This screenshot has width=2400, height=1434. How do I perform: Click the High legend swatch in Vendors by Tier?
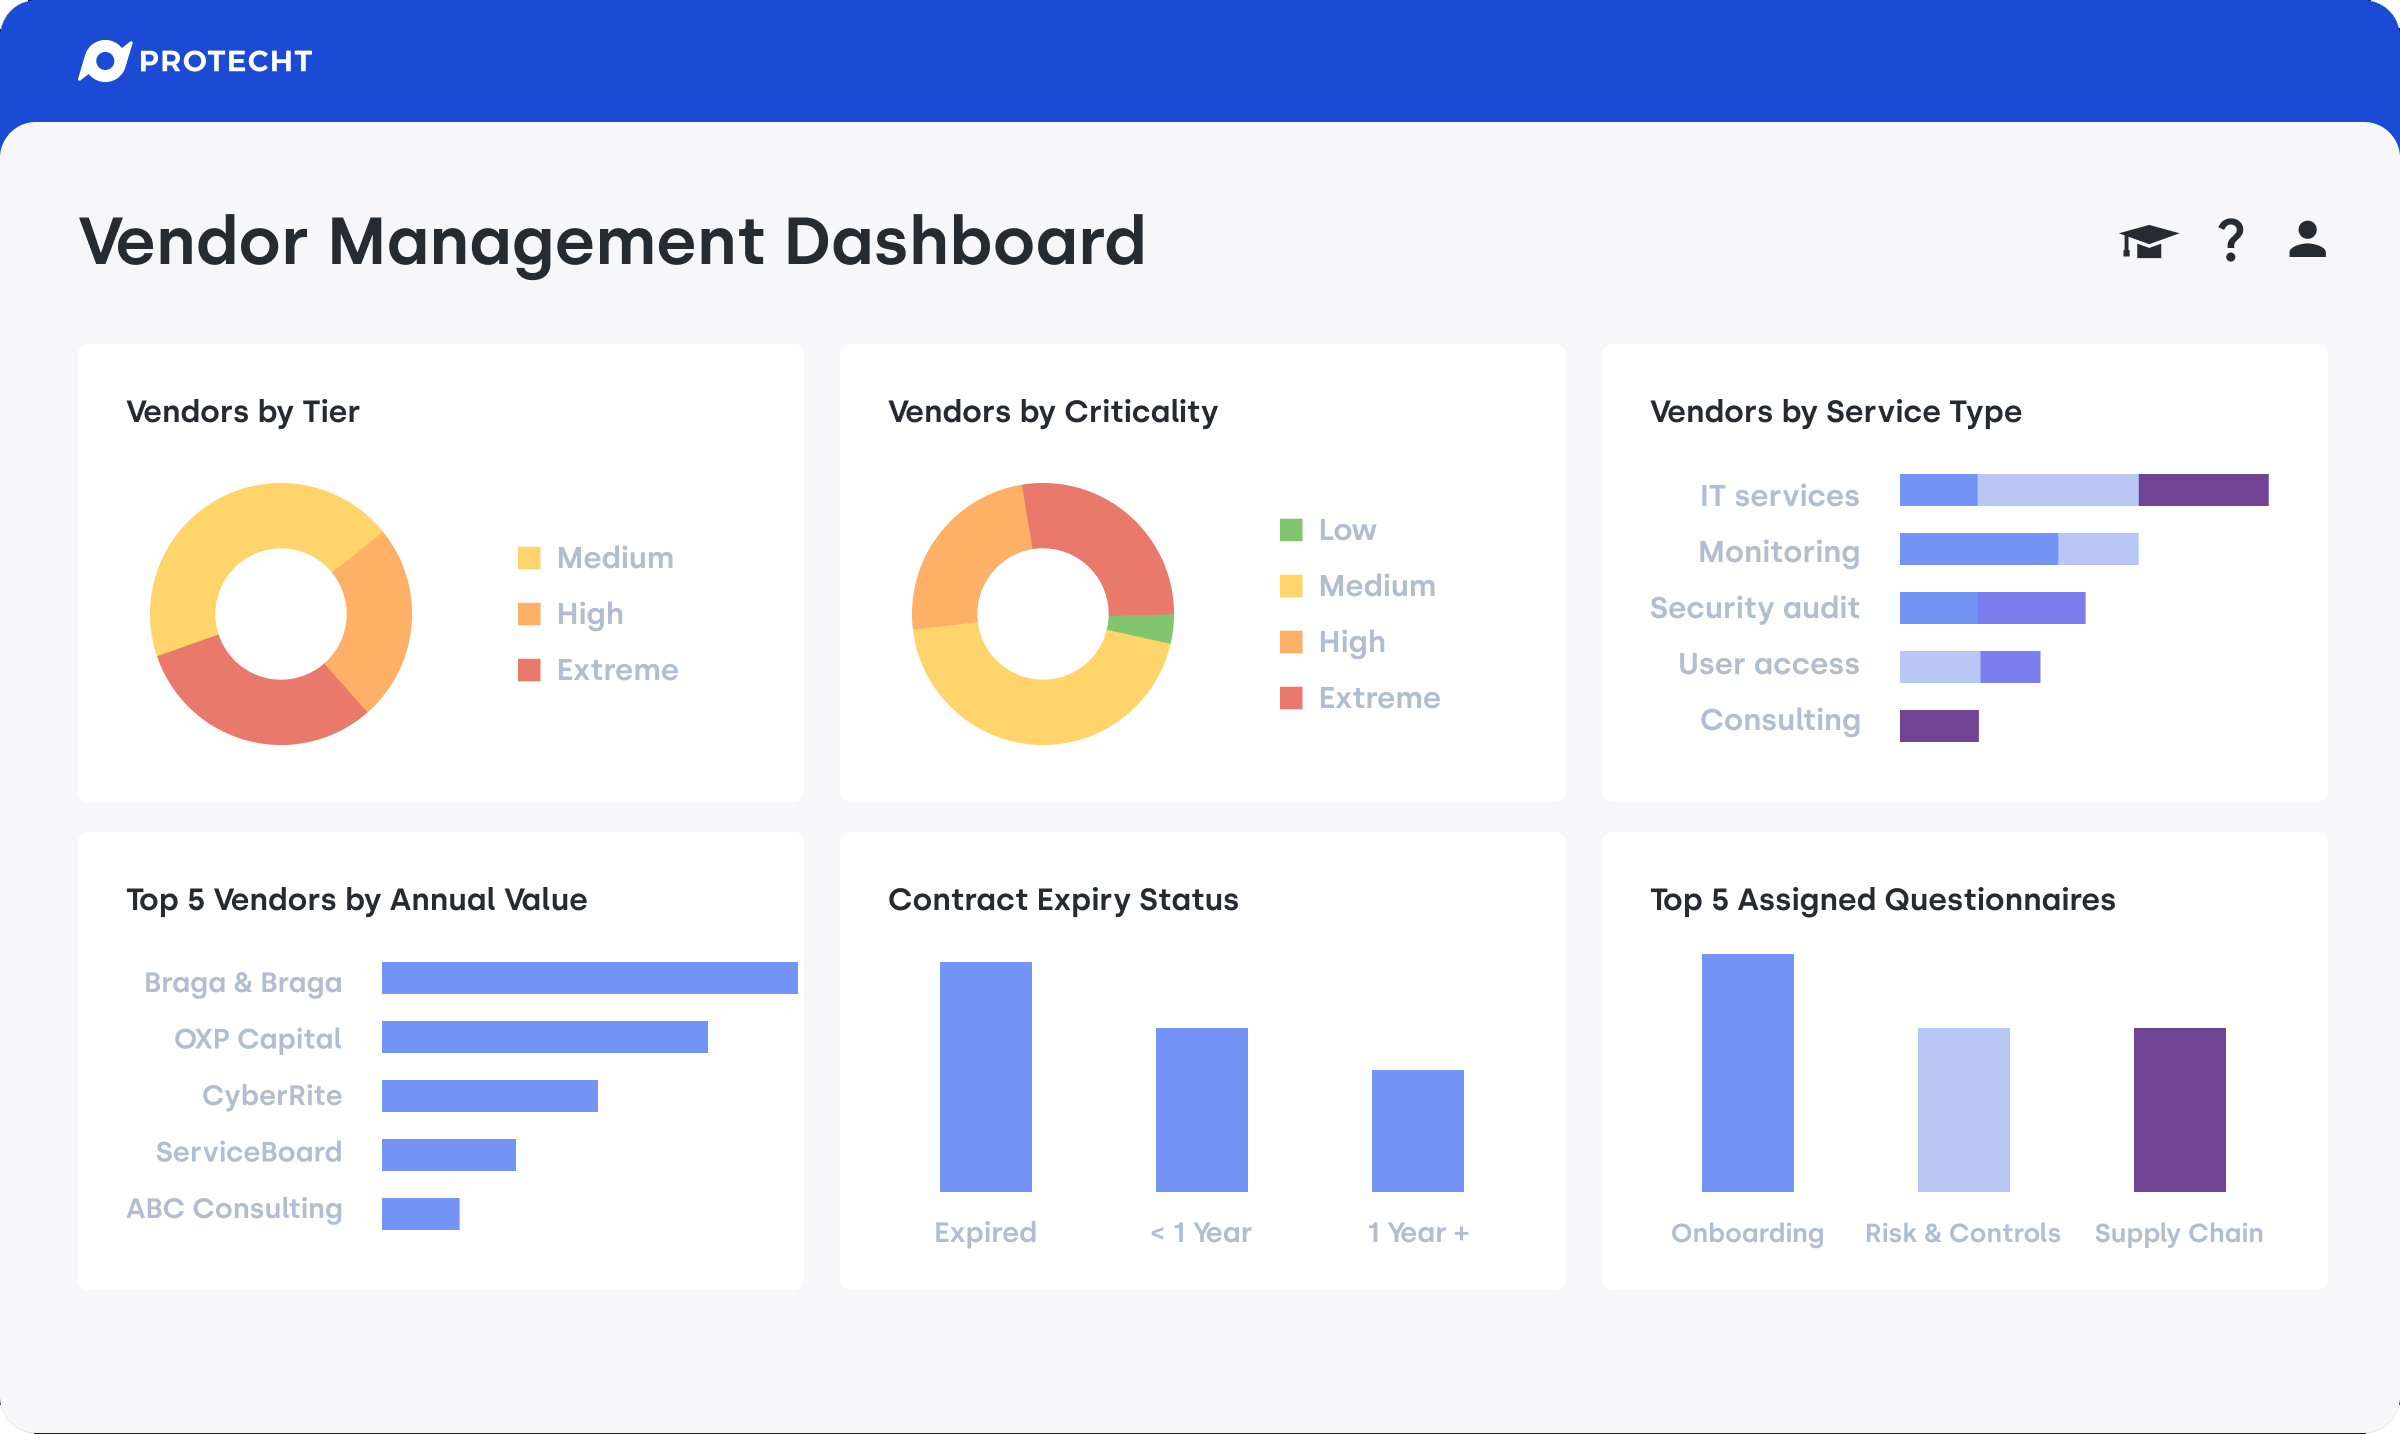(530, 613)
